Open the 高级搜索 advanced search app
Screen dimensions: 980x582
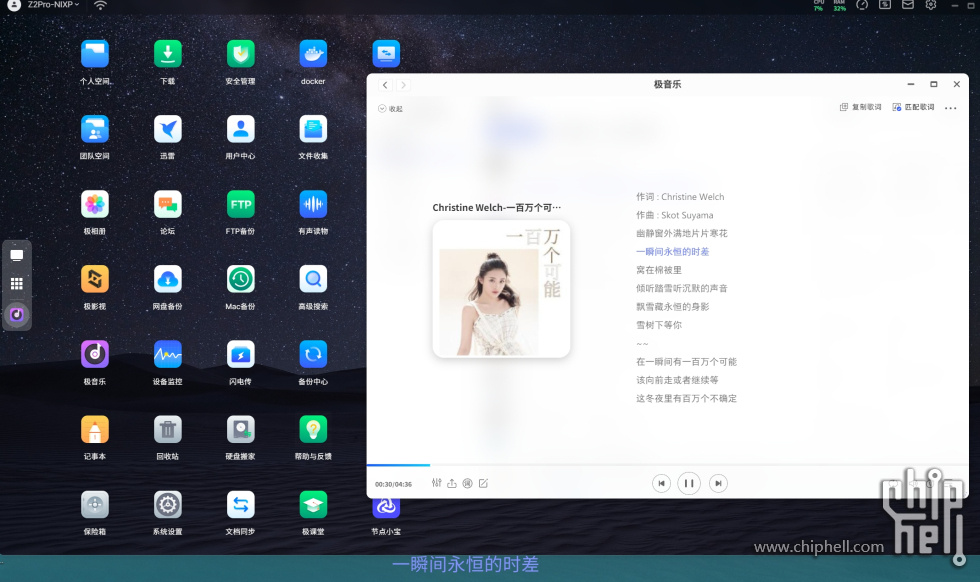click(313, 279)
